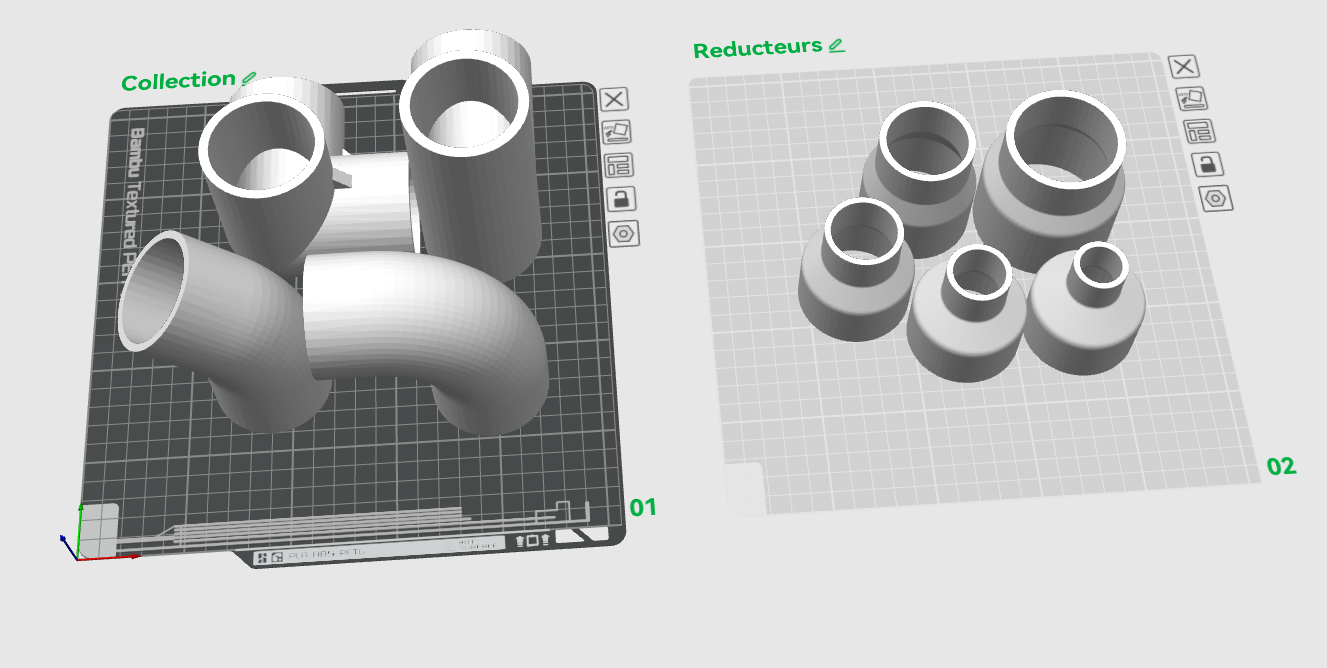Auto-orient objects on the Collection plate

pyautogui.click(x=617, y=132)
